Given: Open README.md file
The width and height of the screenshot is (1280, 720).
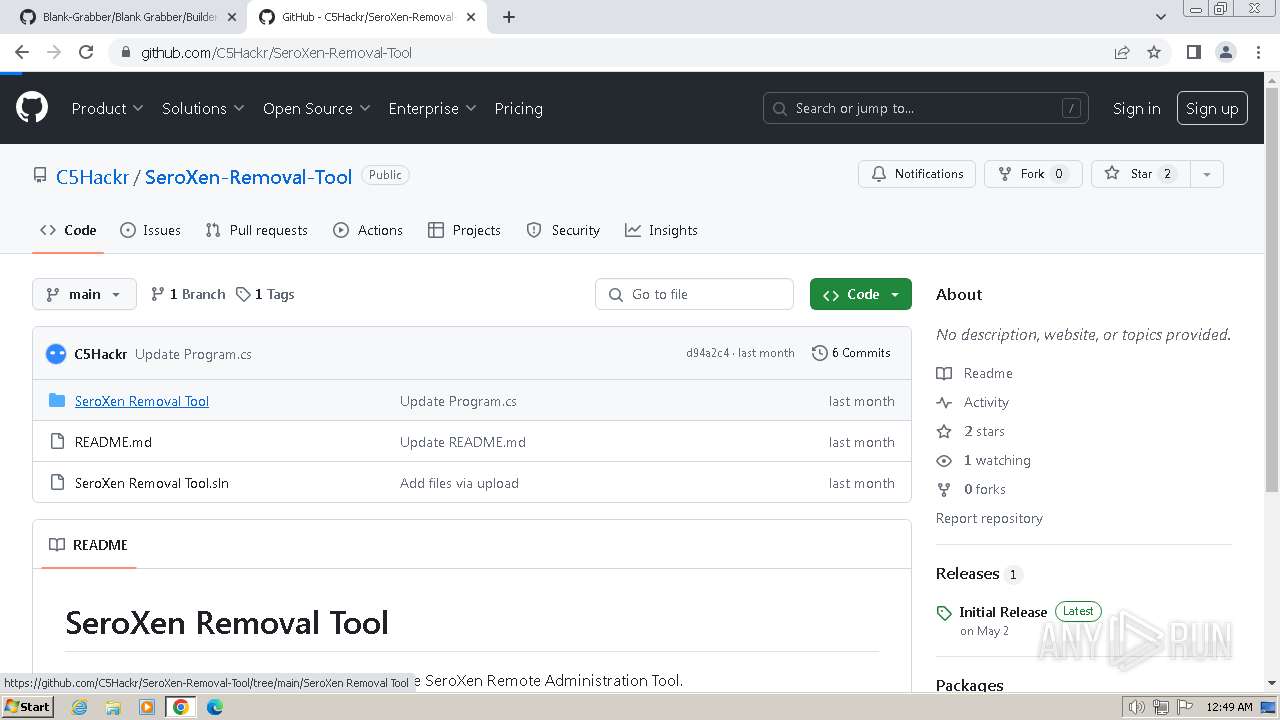Looking at the screenshot, I should click(x=113, y=442).
